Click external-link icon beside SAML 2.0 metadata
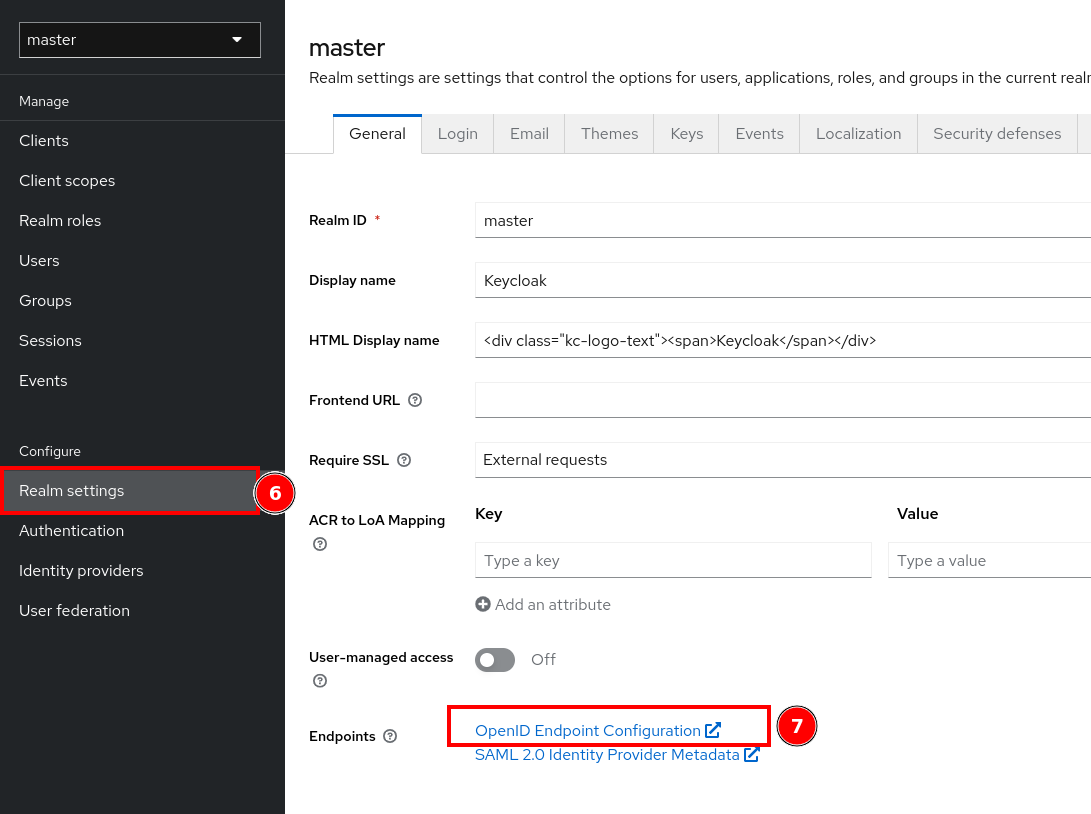The height and width of the screenshot is (814, 1091). coord(752,755)
